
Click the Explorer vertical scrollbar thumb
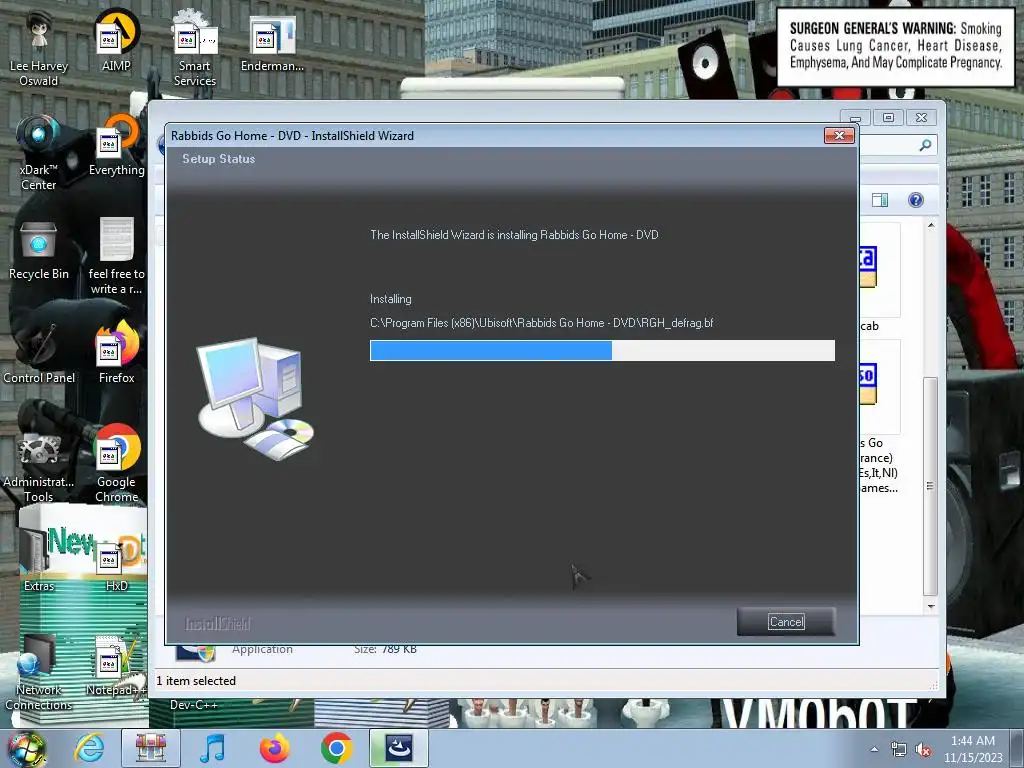click(x=931, y=487)
